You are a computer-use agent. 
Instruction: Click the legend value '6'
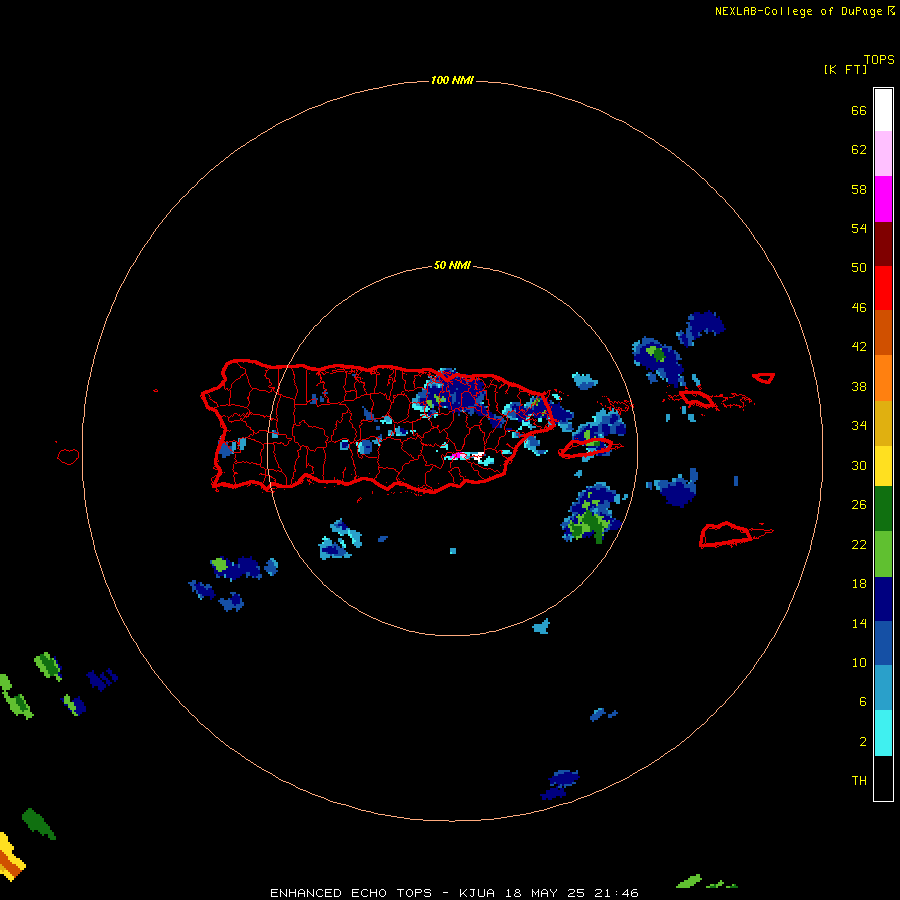(x=862, y=702)
